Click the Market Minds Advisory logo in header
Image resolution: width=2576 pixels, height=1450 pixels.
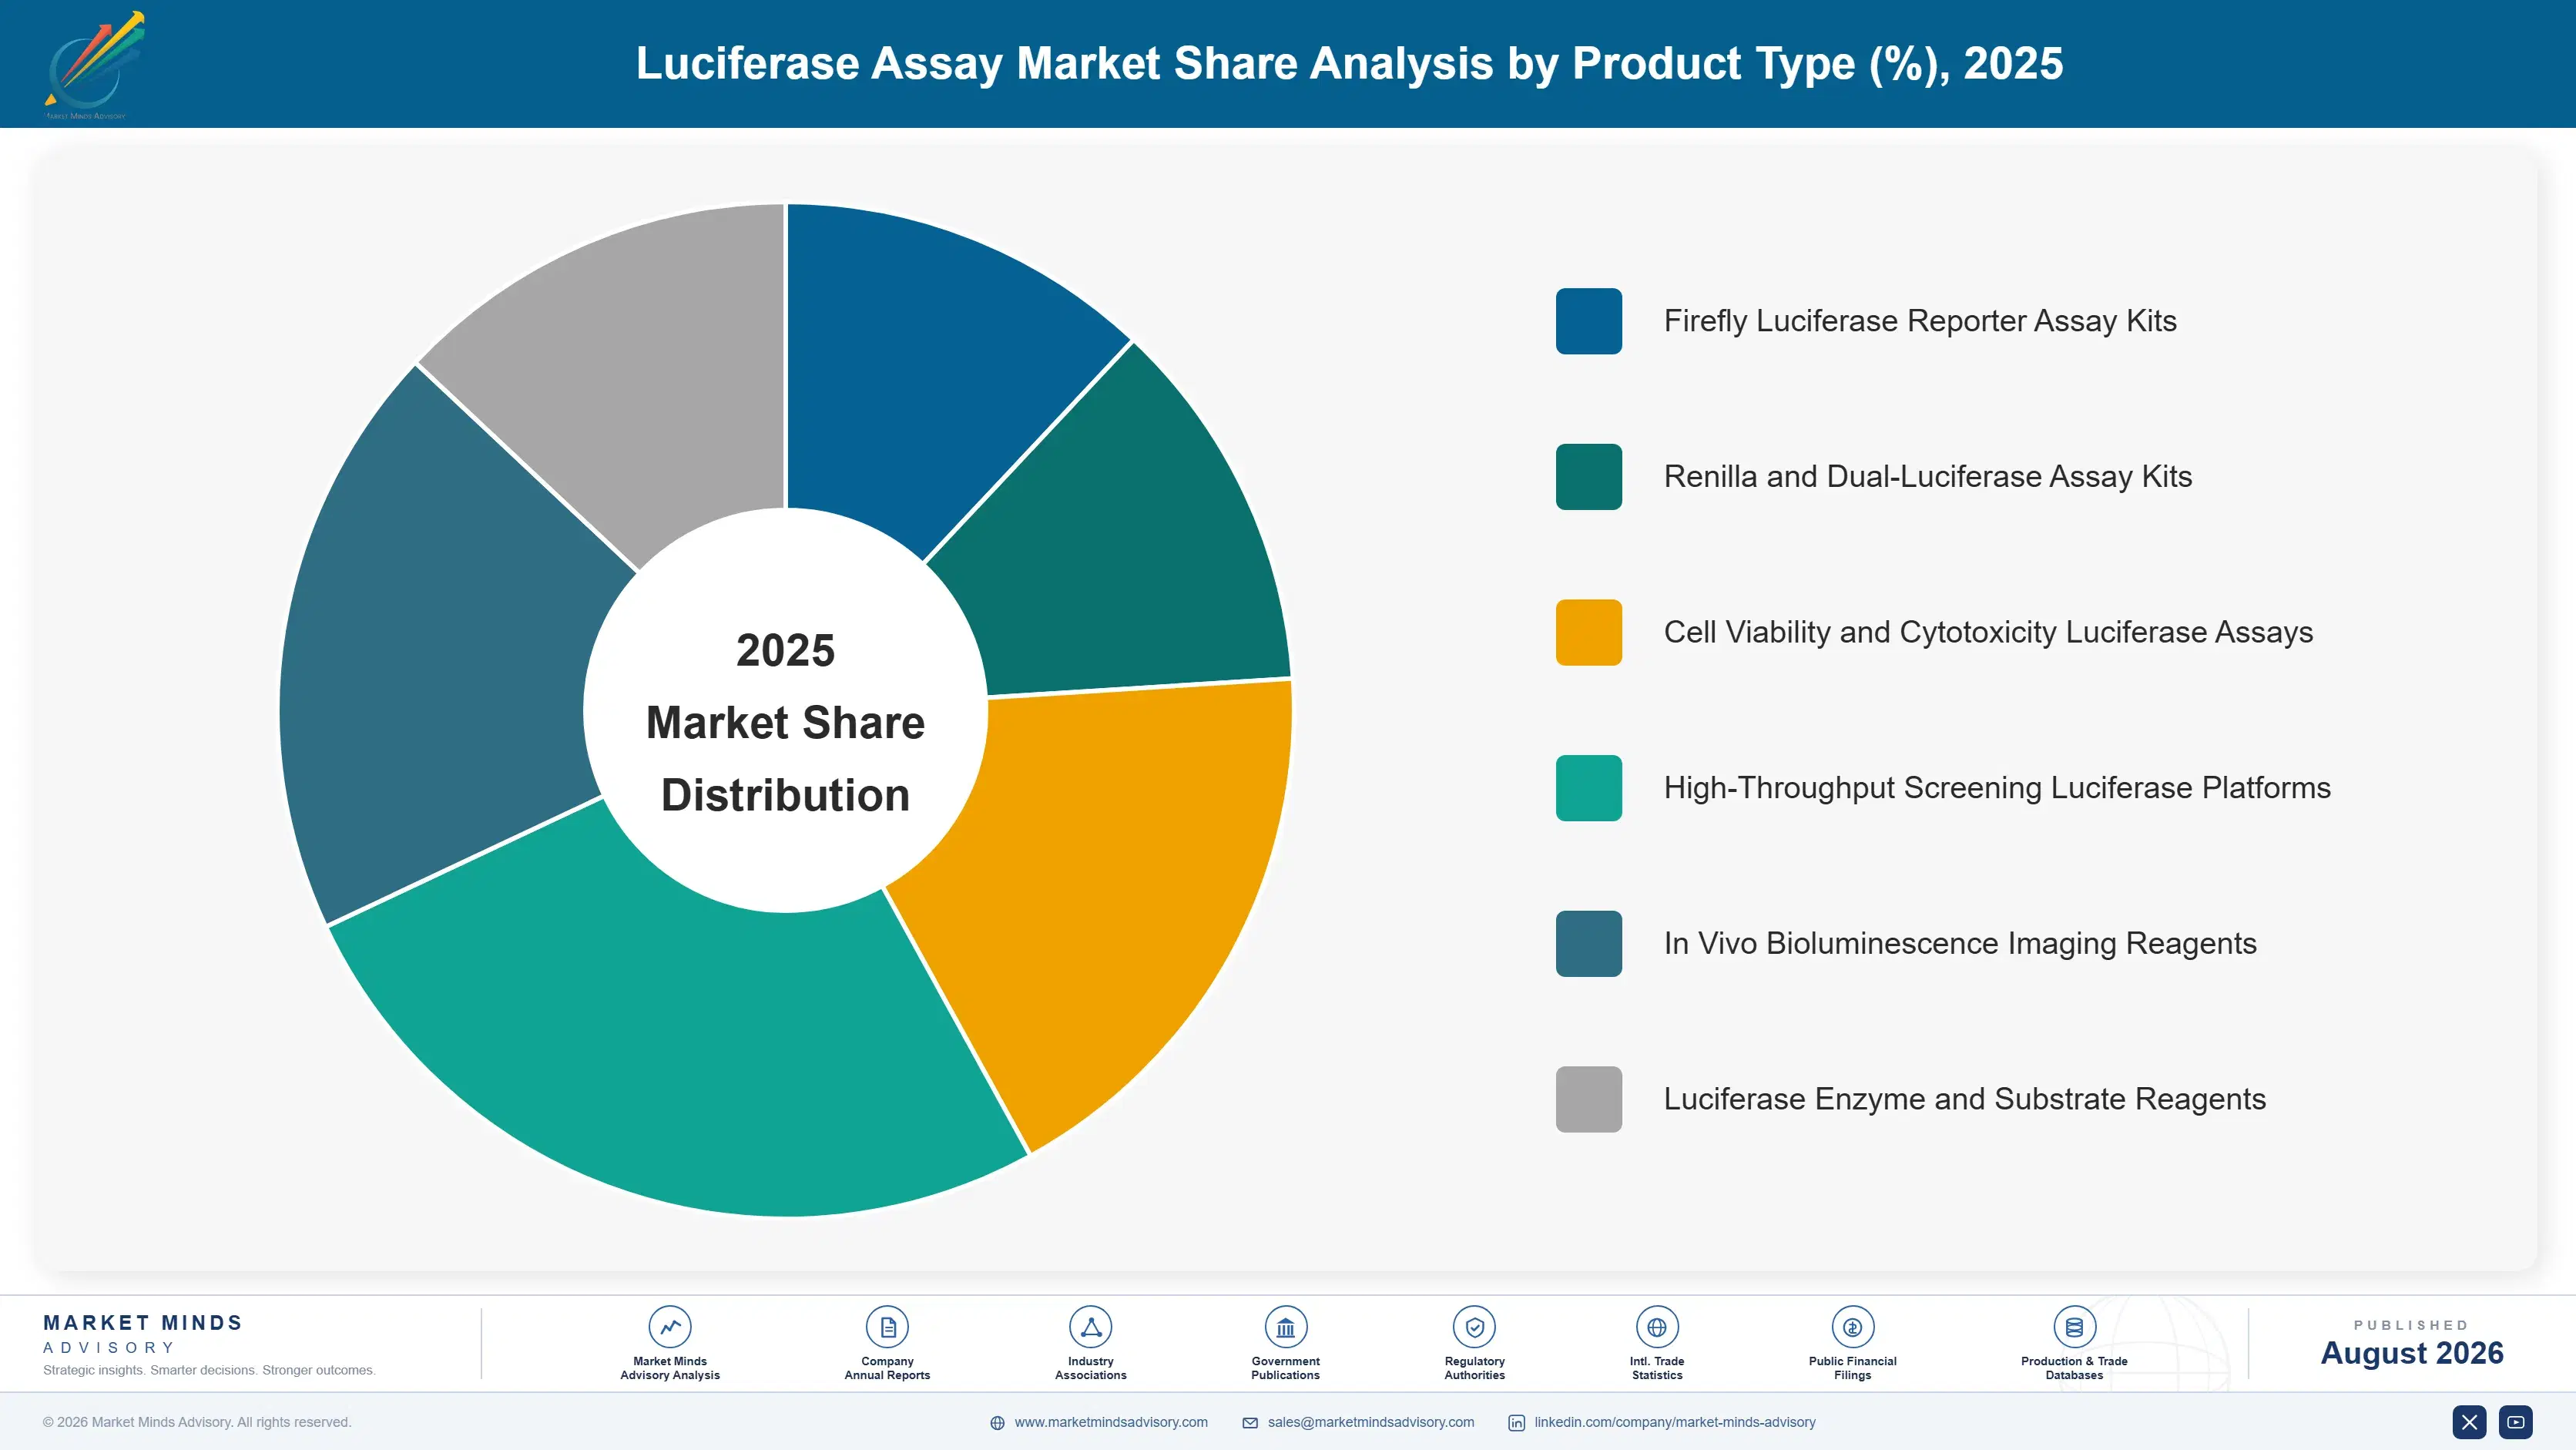[94, 65]
